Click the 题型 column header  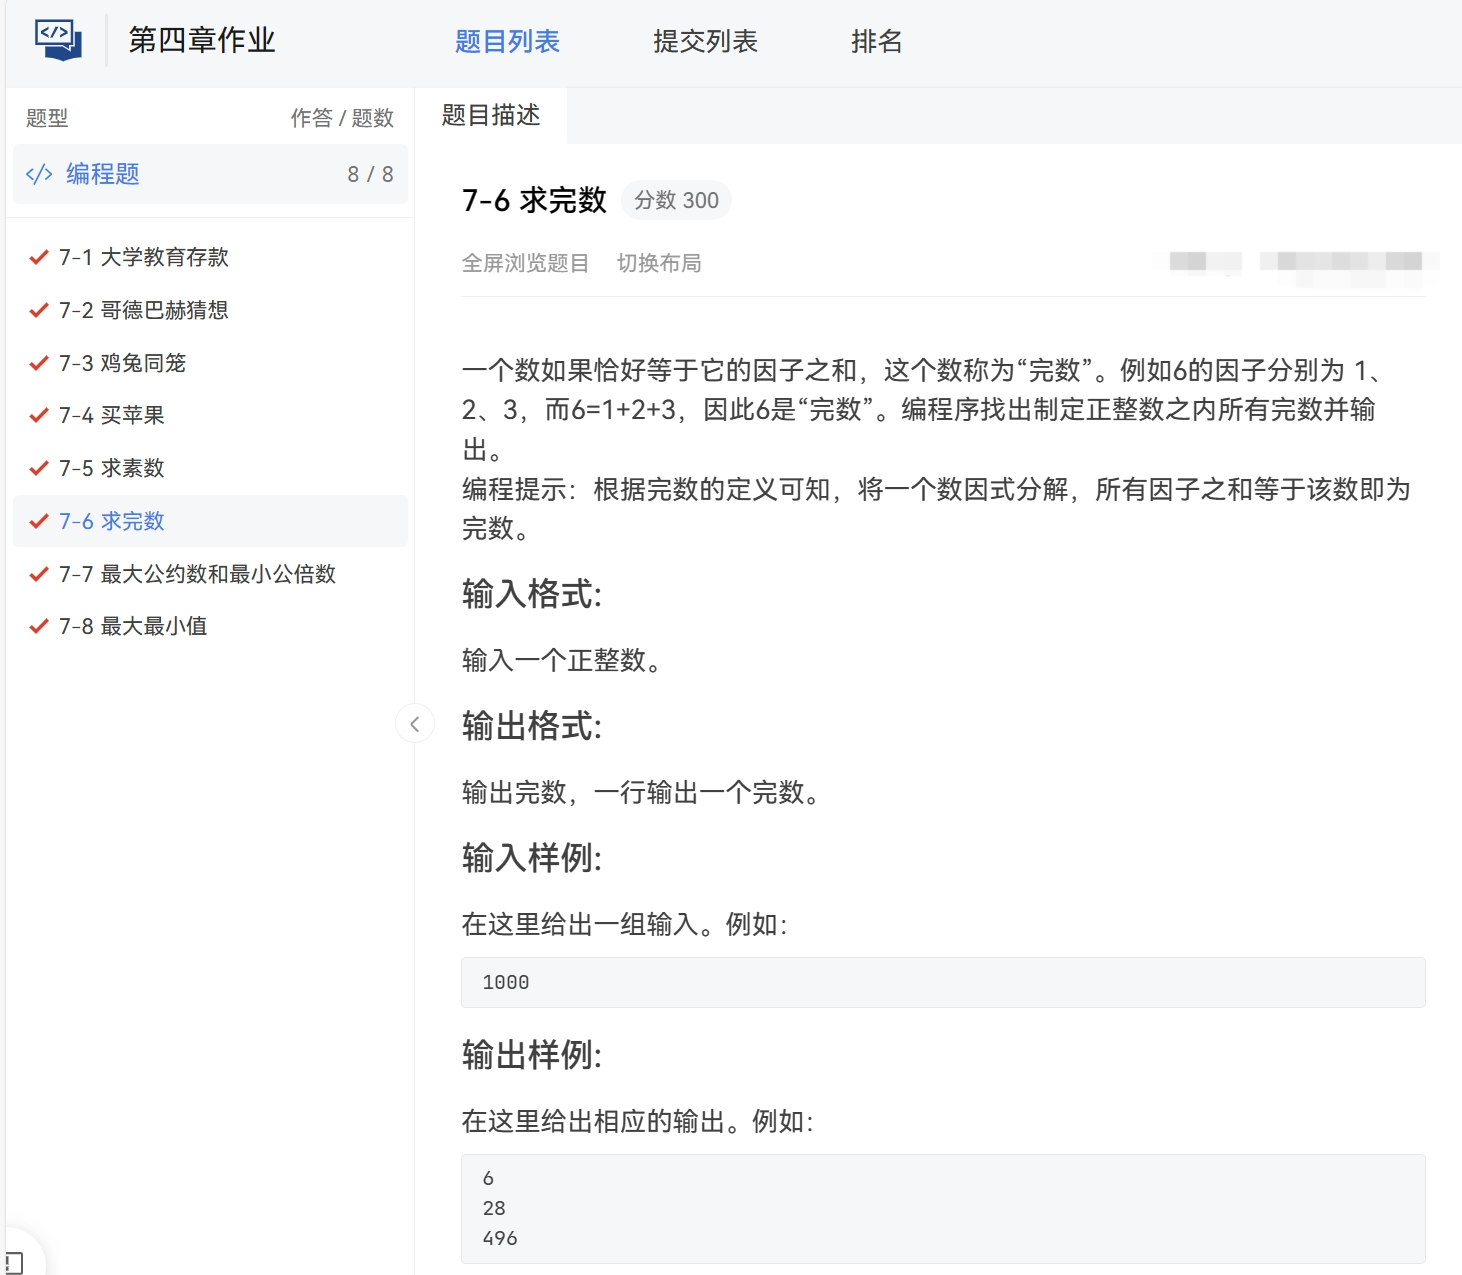click(x=47, y=118)
